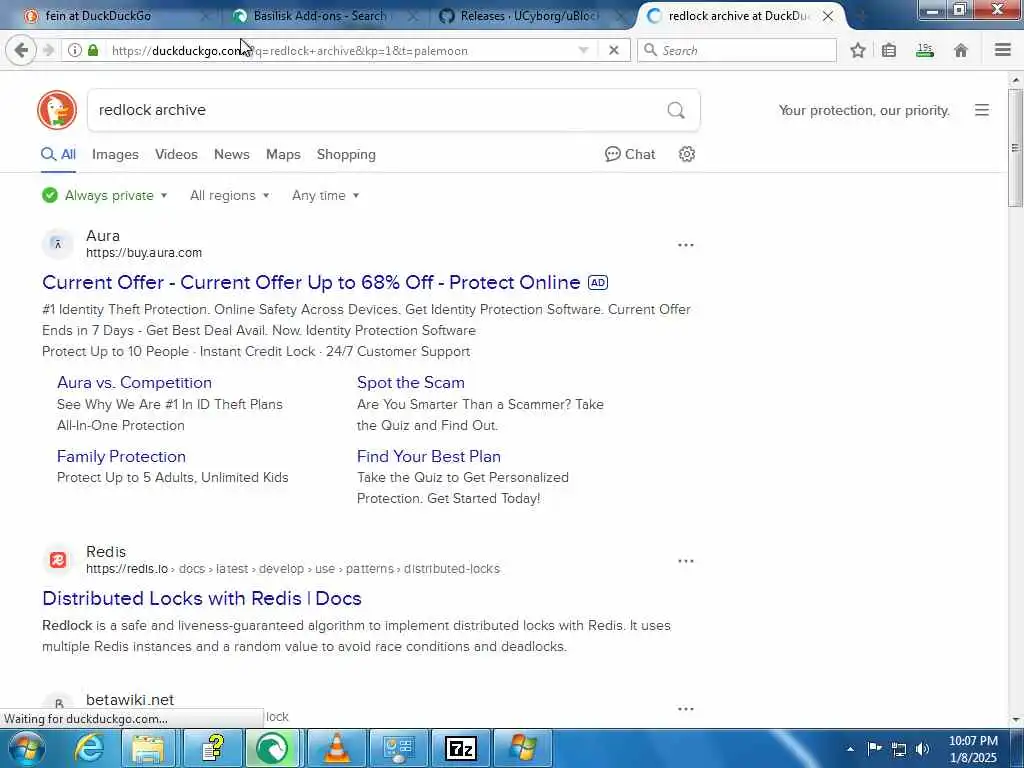This screenshot has width=1024, height=768.
Task: Switch to Basilisk Add-ons Search tab
Action: (319, 16)
